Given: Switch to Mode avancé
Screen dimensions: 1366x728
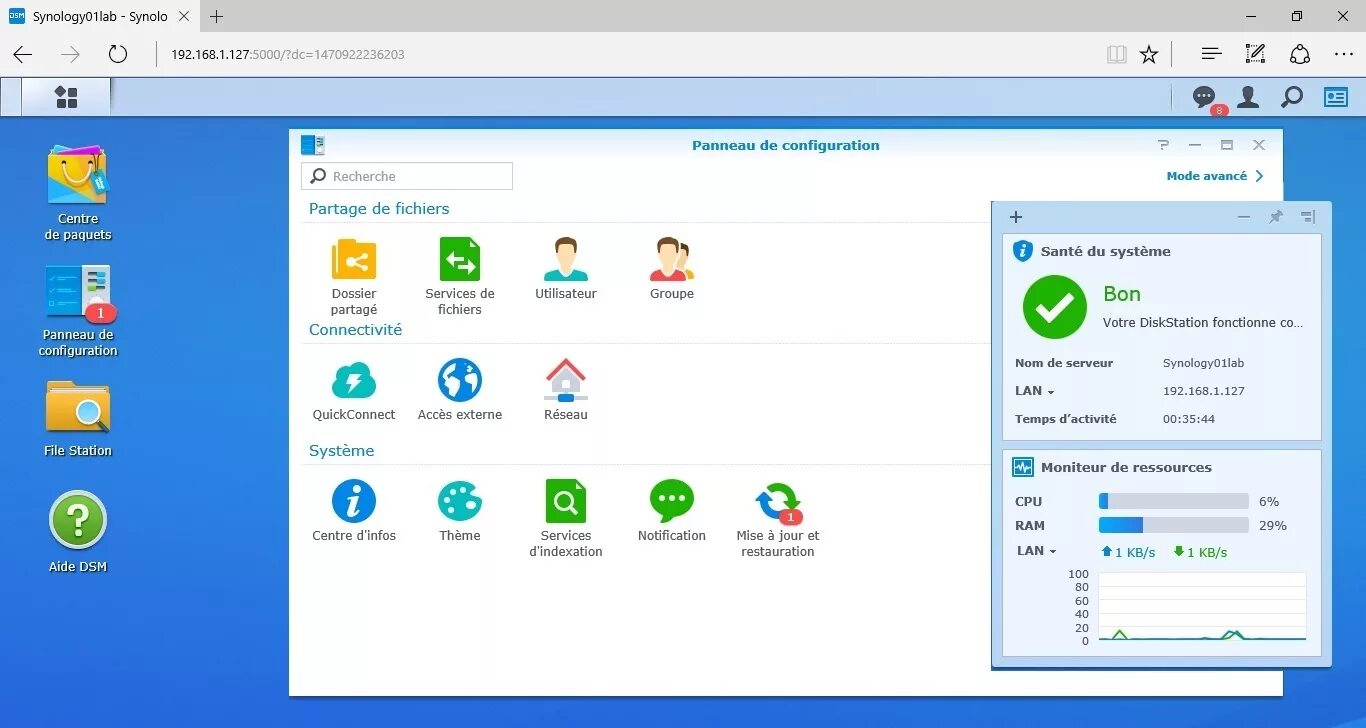Looking at the screenshot, I should point(1215,176).
